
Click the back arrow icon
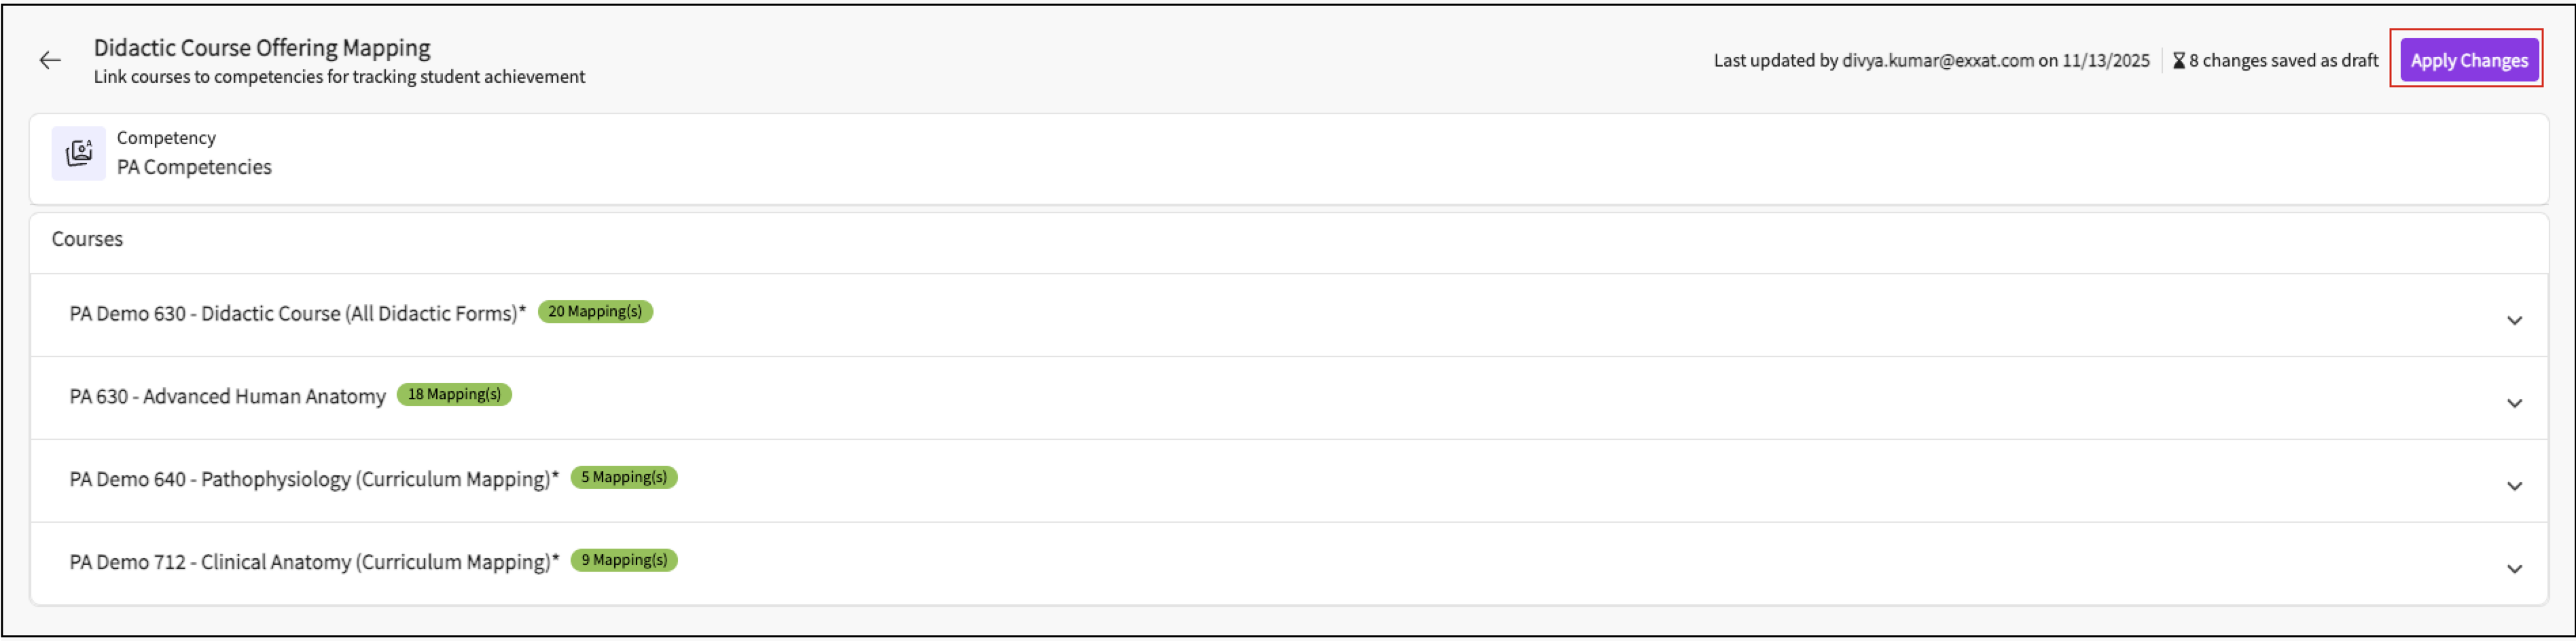click(x=50, y=61)
